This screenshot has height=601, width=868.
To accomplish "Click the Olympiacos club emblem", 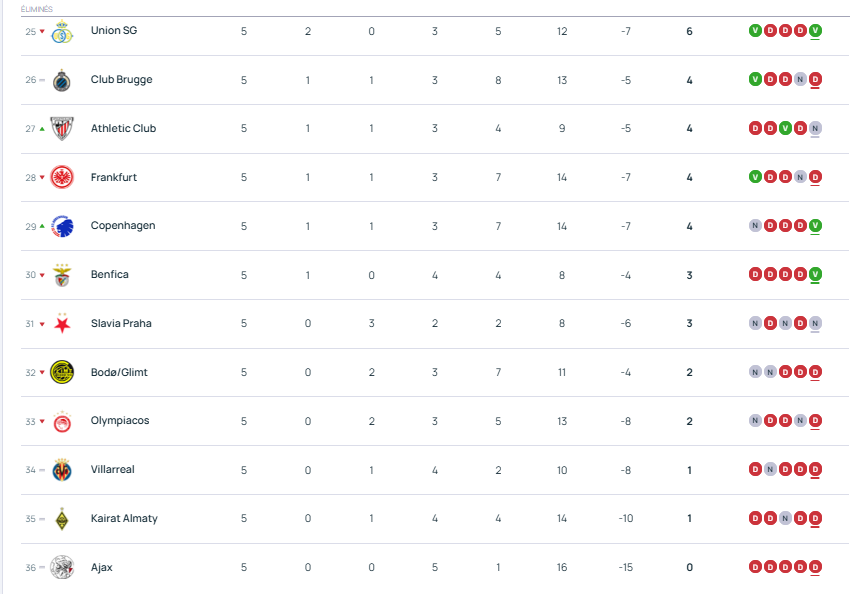I will tap(62, 420).
